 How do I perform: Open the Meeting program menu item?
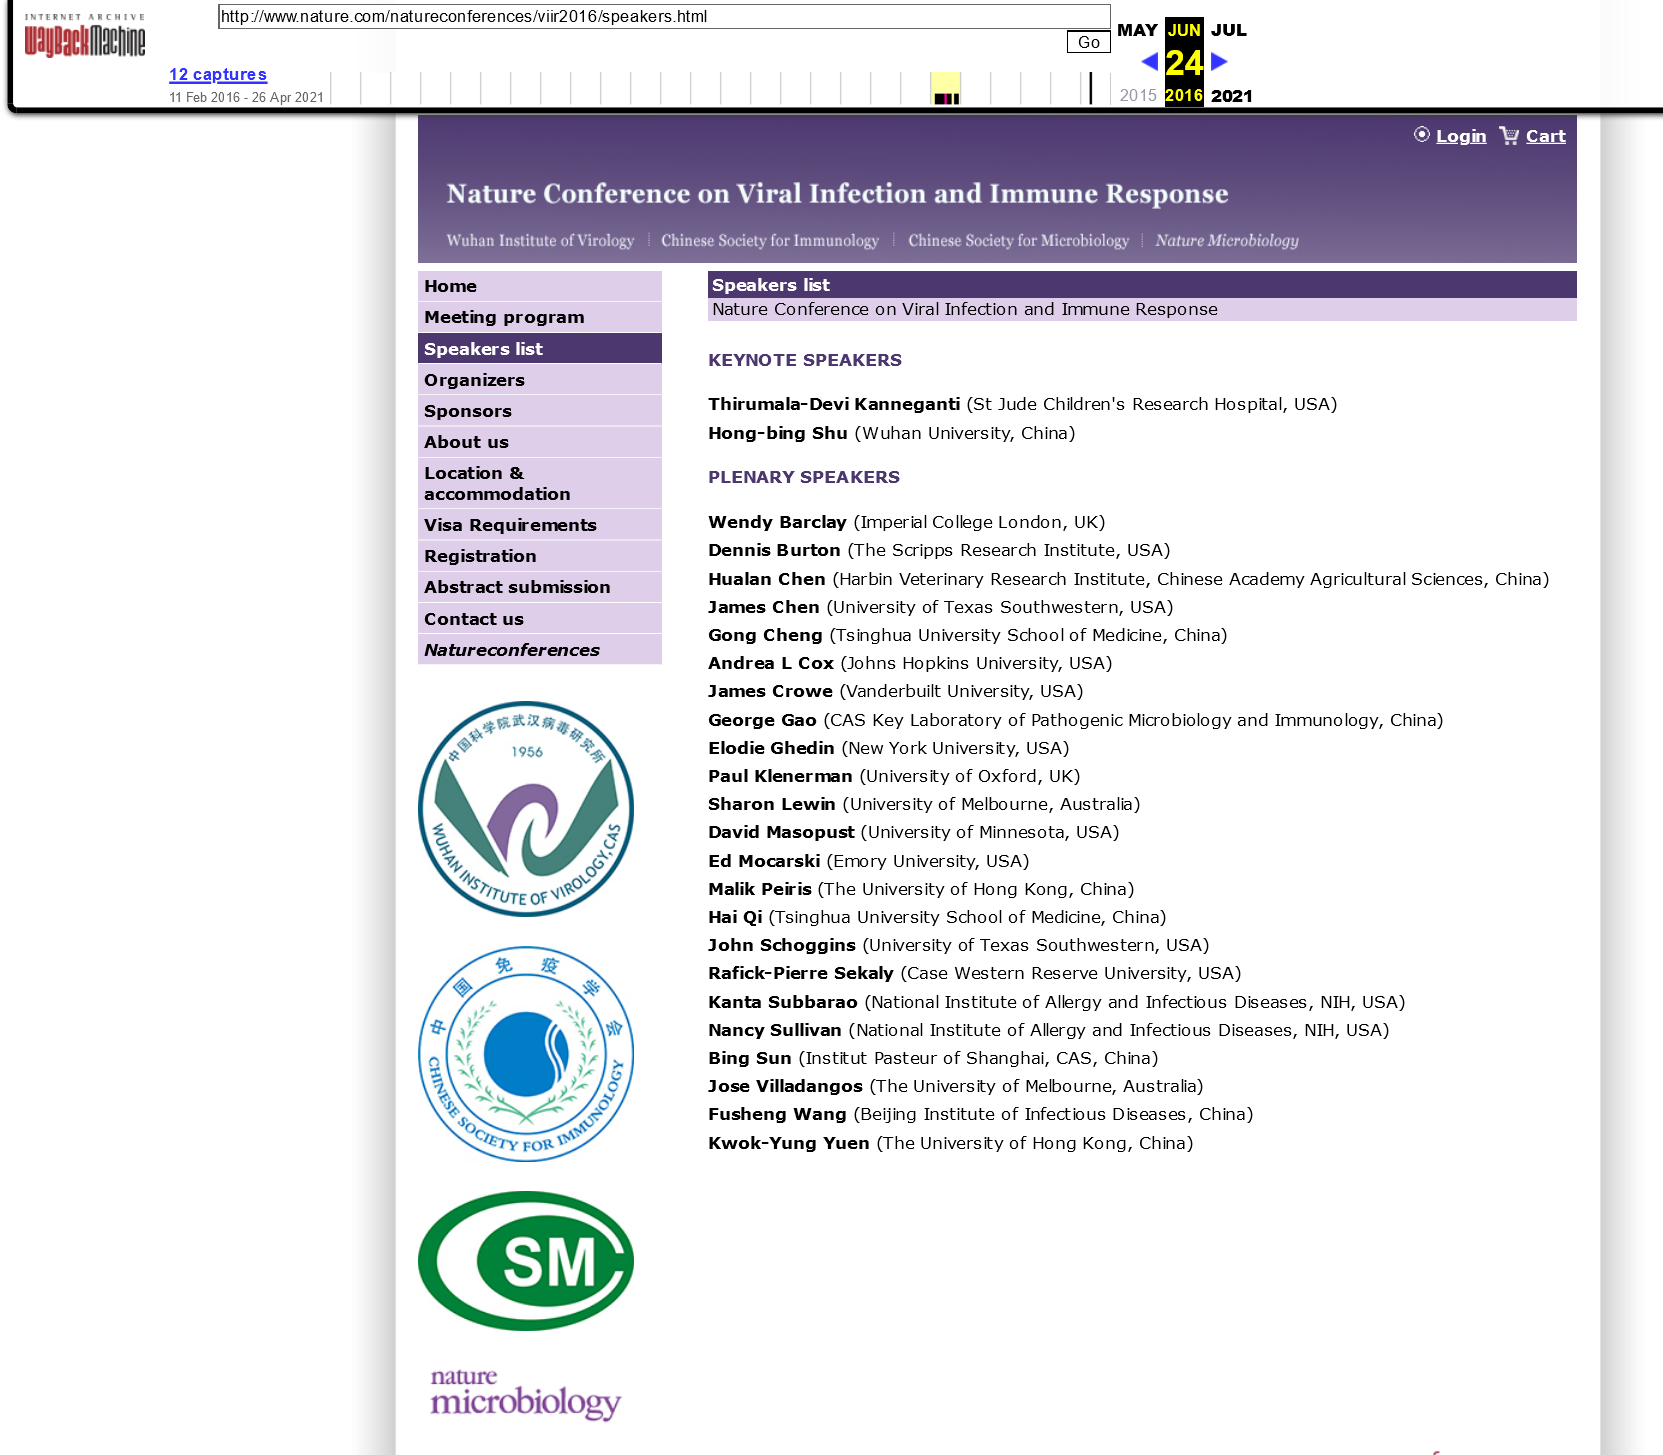point(540,317)
